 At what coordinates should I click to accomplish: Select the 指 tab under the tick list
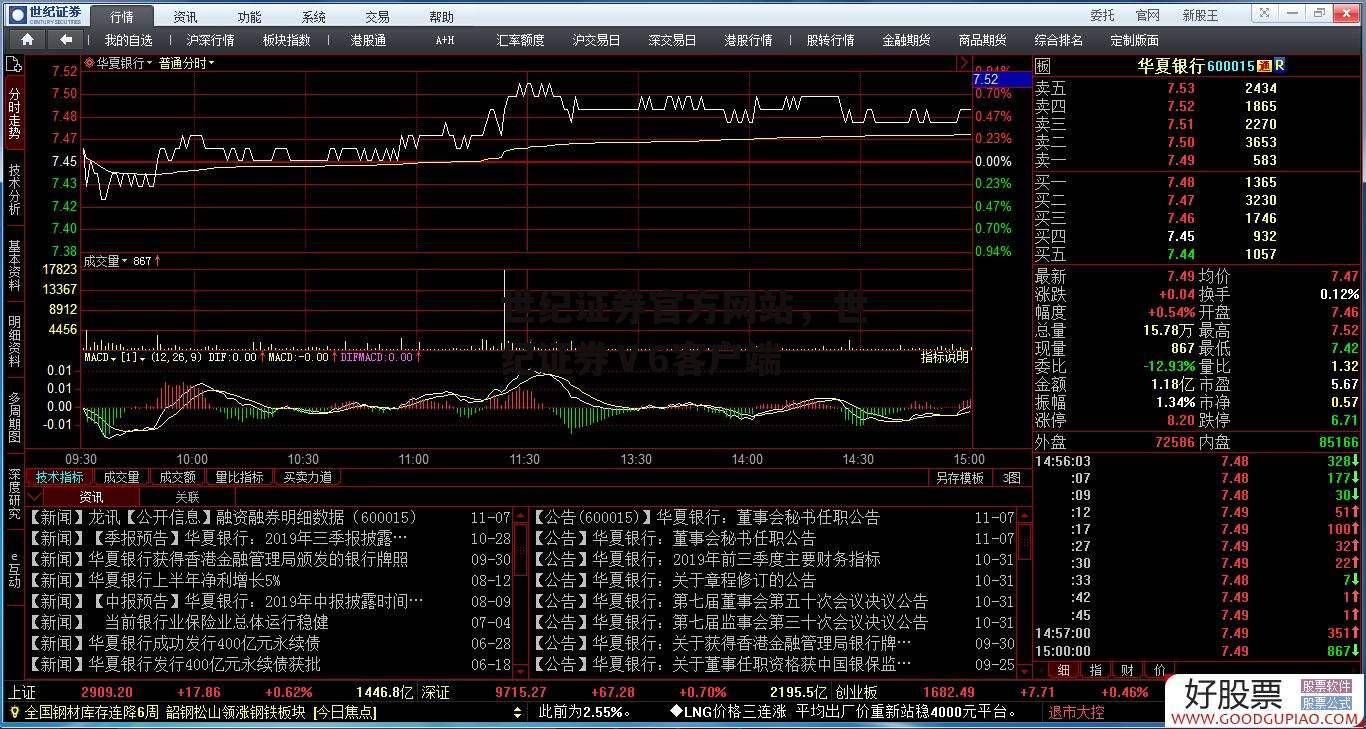(x=1095, y=670)
